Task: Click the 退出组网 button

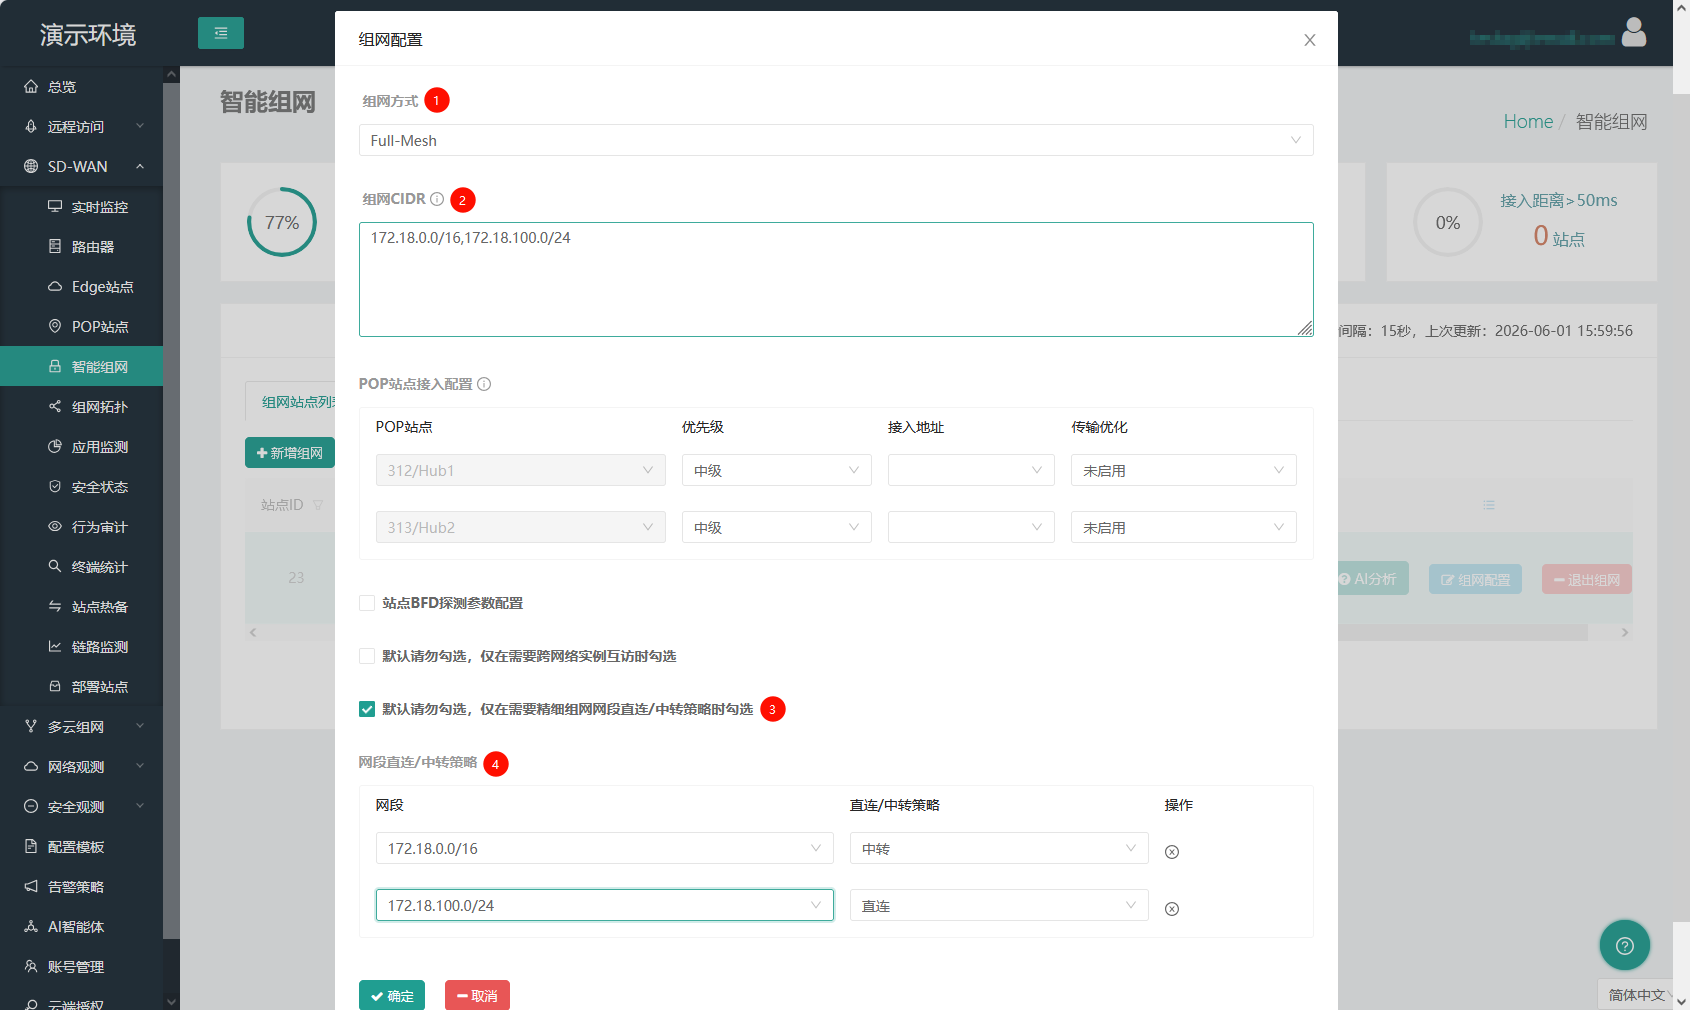Action: [1587, 580]
